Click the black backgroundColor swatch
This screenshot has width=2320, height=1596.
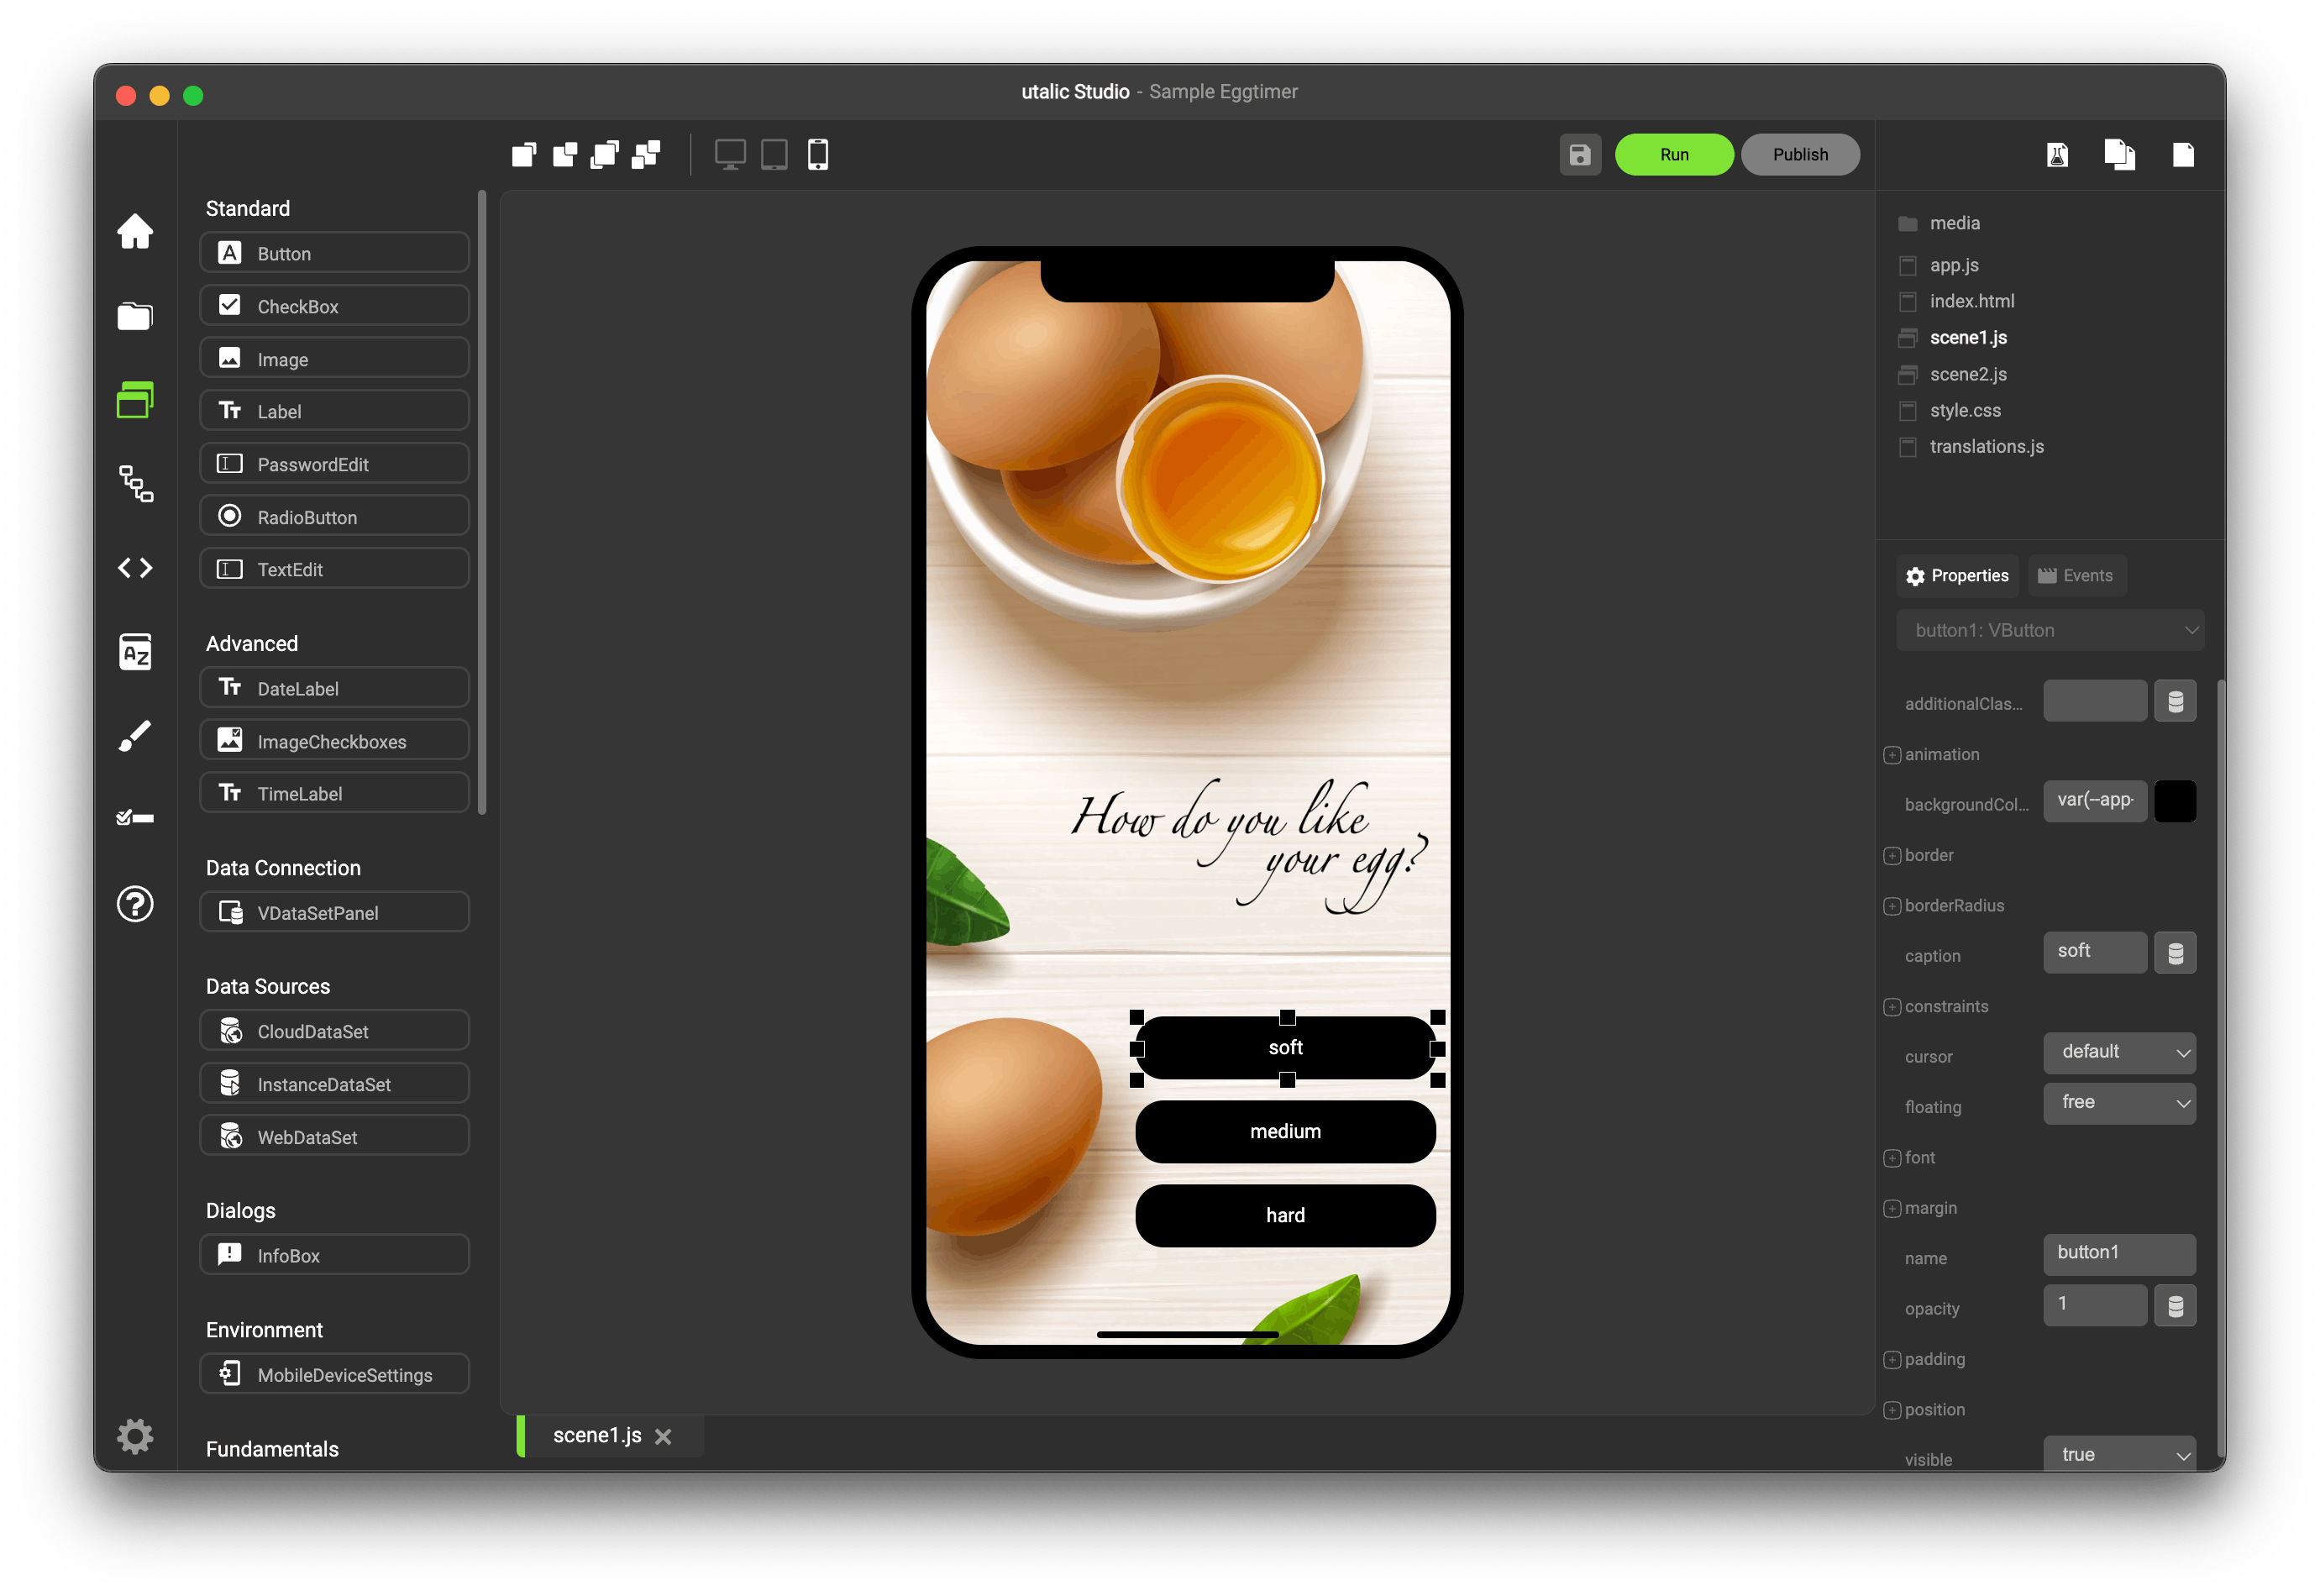[x=2174, y=801]
